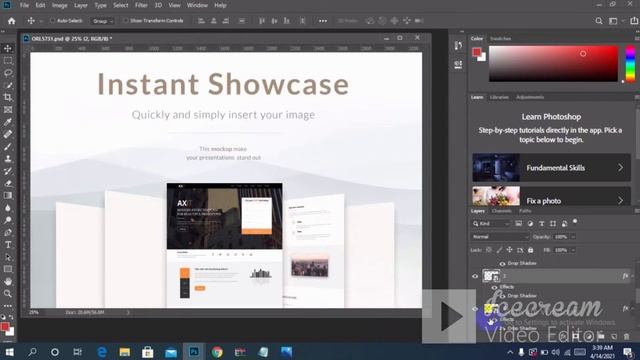Click the Delete layer trash icon
This screenshot has width=640, height=360.
tap(627, 336)
